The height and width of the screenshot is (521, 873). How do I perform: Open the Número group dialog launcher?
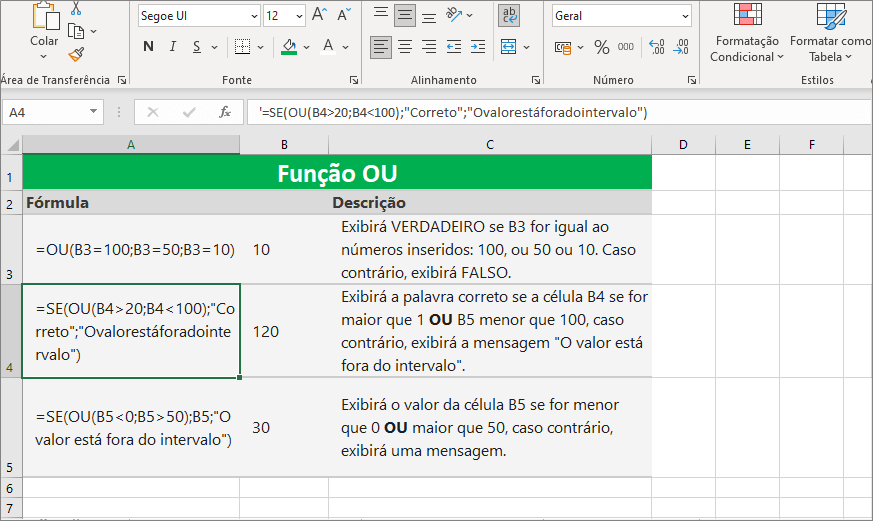[x=691, y=80]
